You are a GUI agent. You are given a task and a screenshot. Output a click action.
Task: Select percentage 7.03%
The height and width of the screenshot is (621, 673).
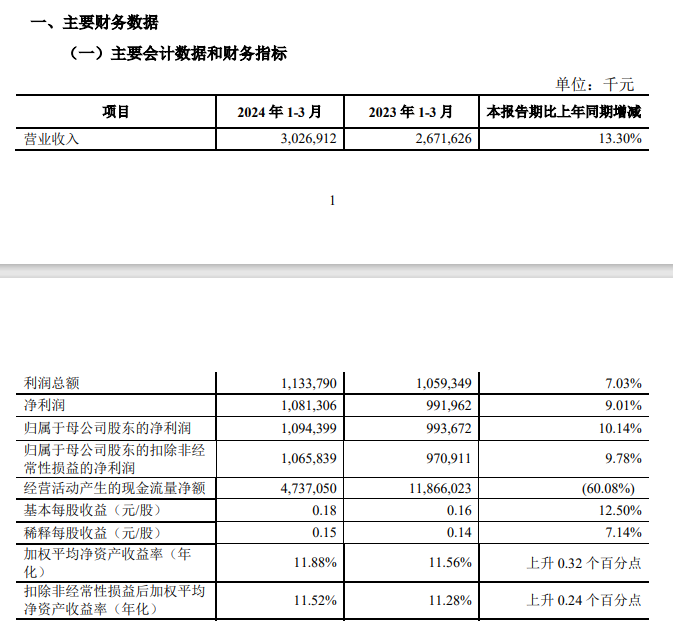pyautogui.click(x=623, y=383)
